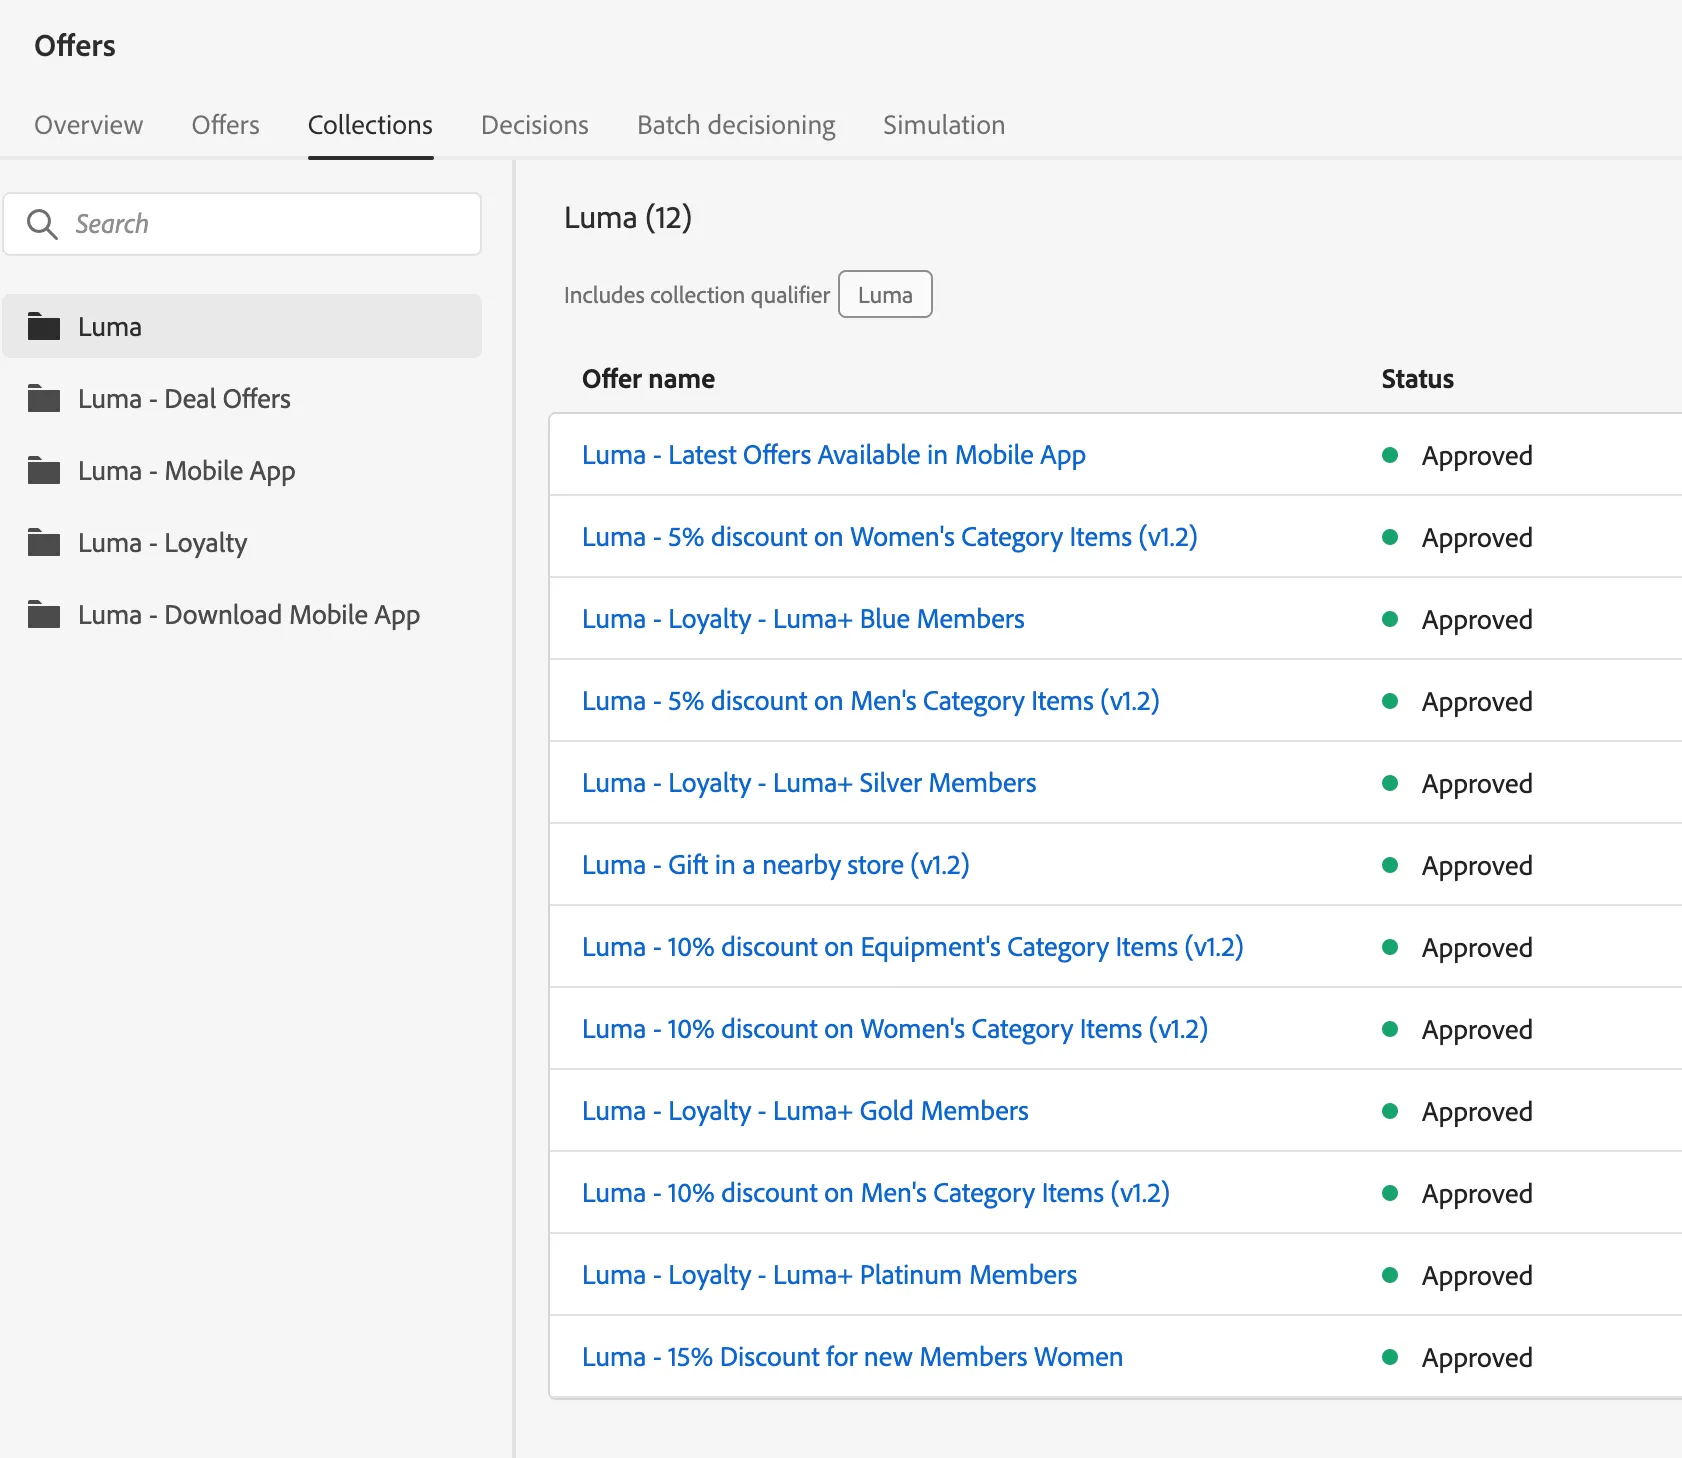Screen dimensions: 1682x1458
Task: Click the search magnifier icon
Action: pyautogui.click(x=42, y=224)
